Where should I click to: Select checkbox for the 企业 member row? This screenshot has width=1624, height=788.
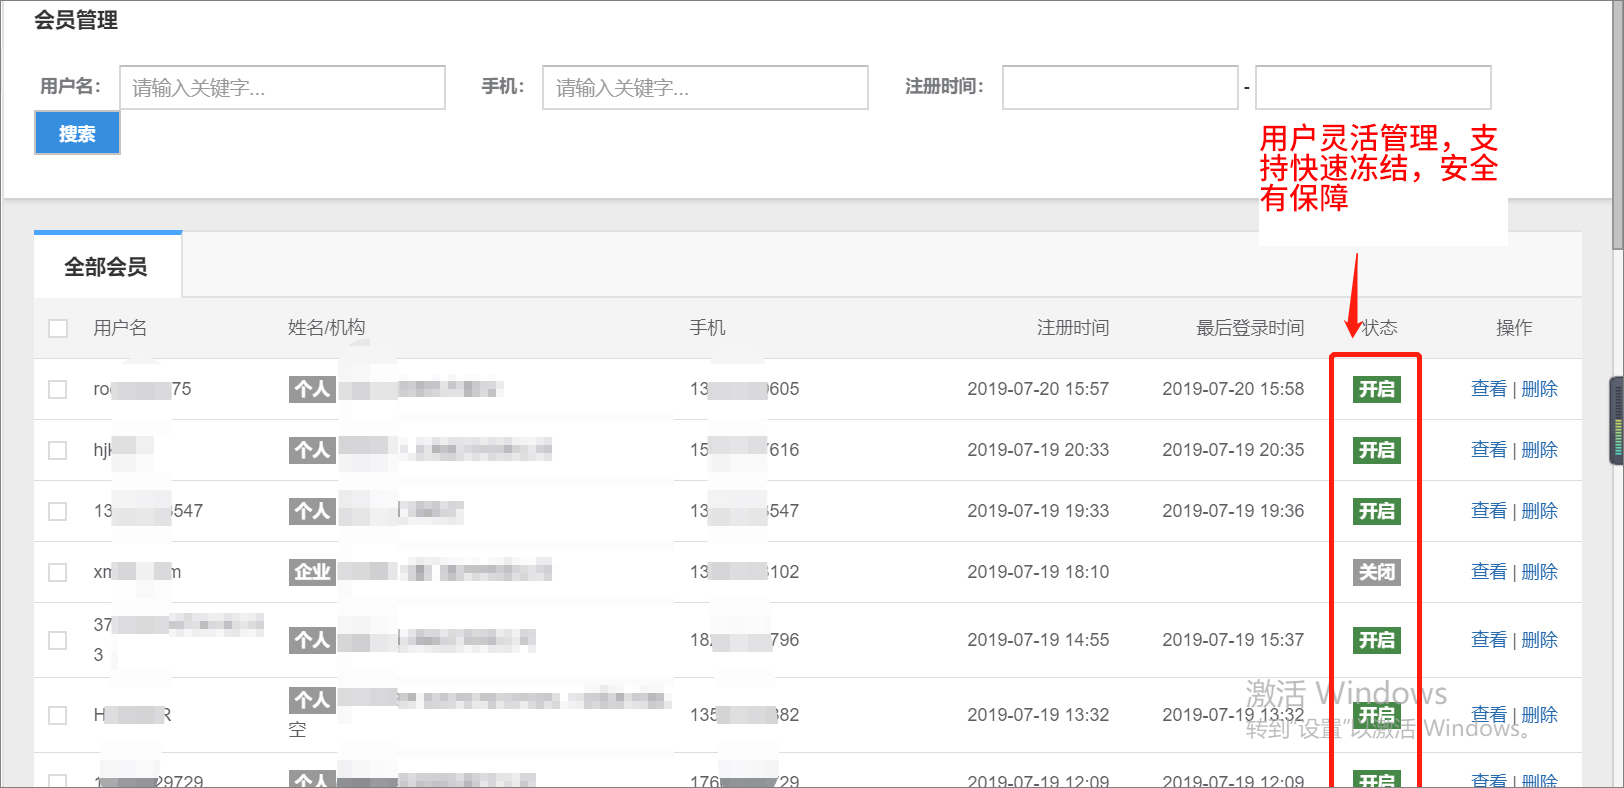pyautogui.click(x=58, y=572)
